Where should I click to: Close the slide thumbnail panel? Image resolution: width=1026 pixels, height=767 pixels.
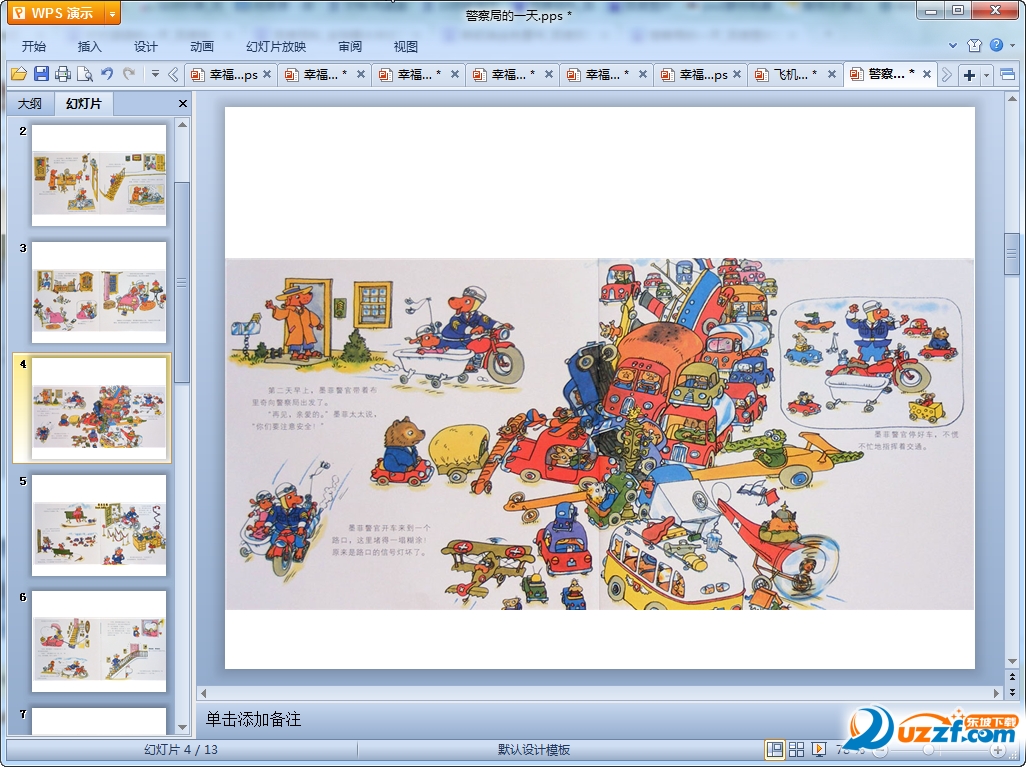pyautogui.click(x=183, y=103)
